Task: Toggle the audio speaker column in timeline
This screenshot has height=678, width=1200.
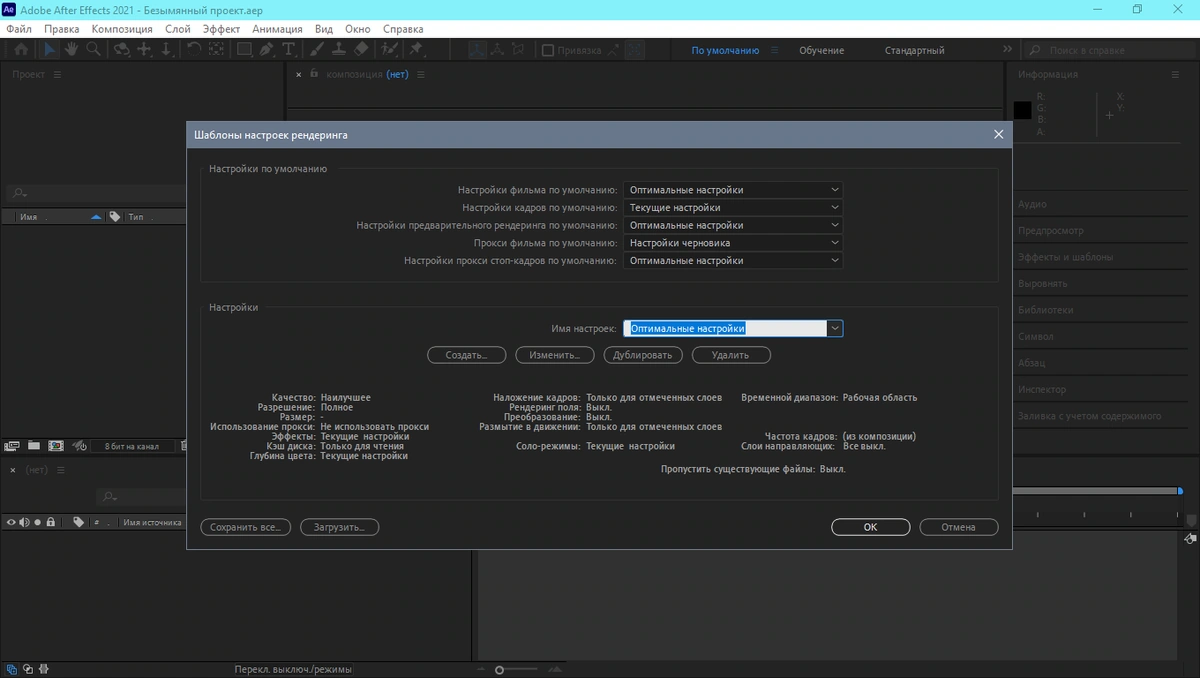Action: [24, 522]
